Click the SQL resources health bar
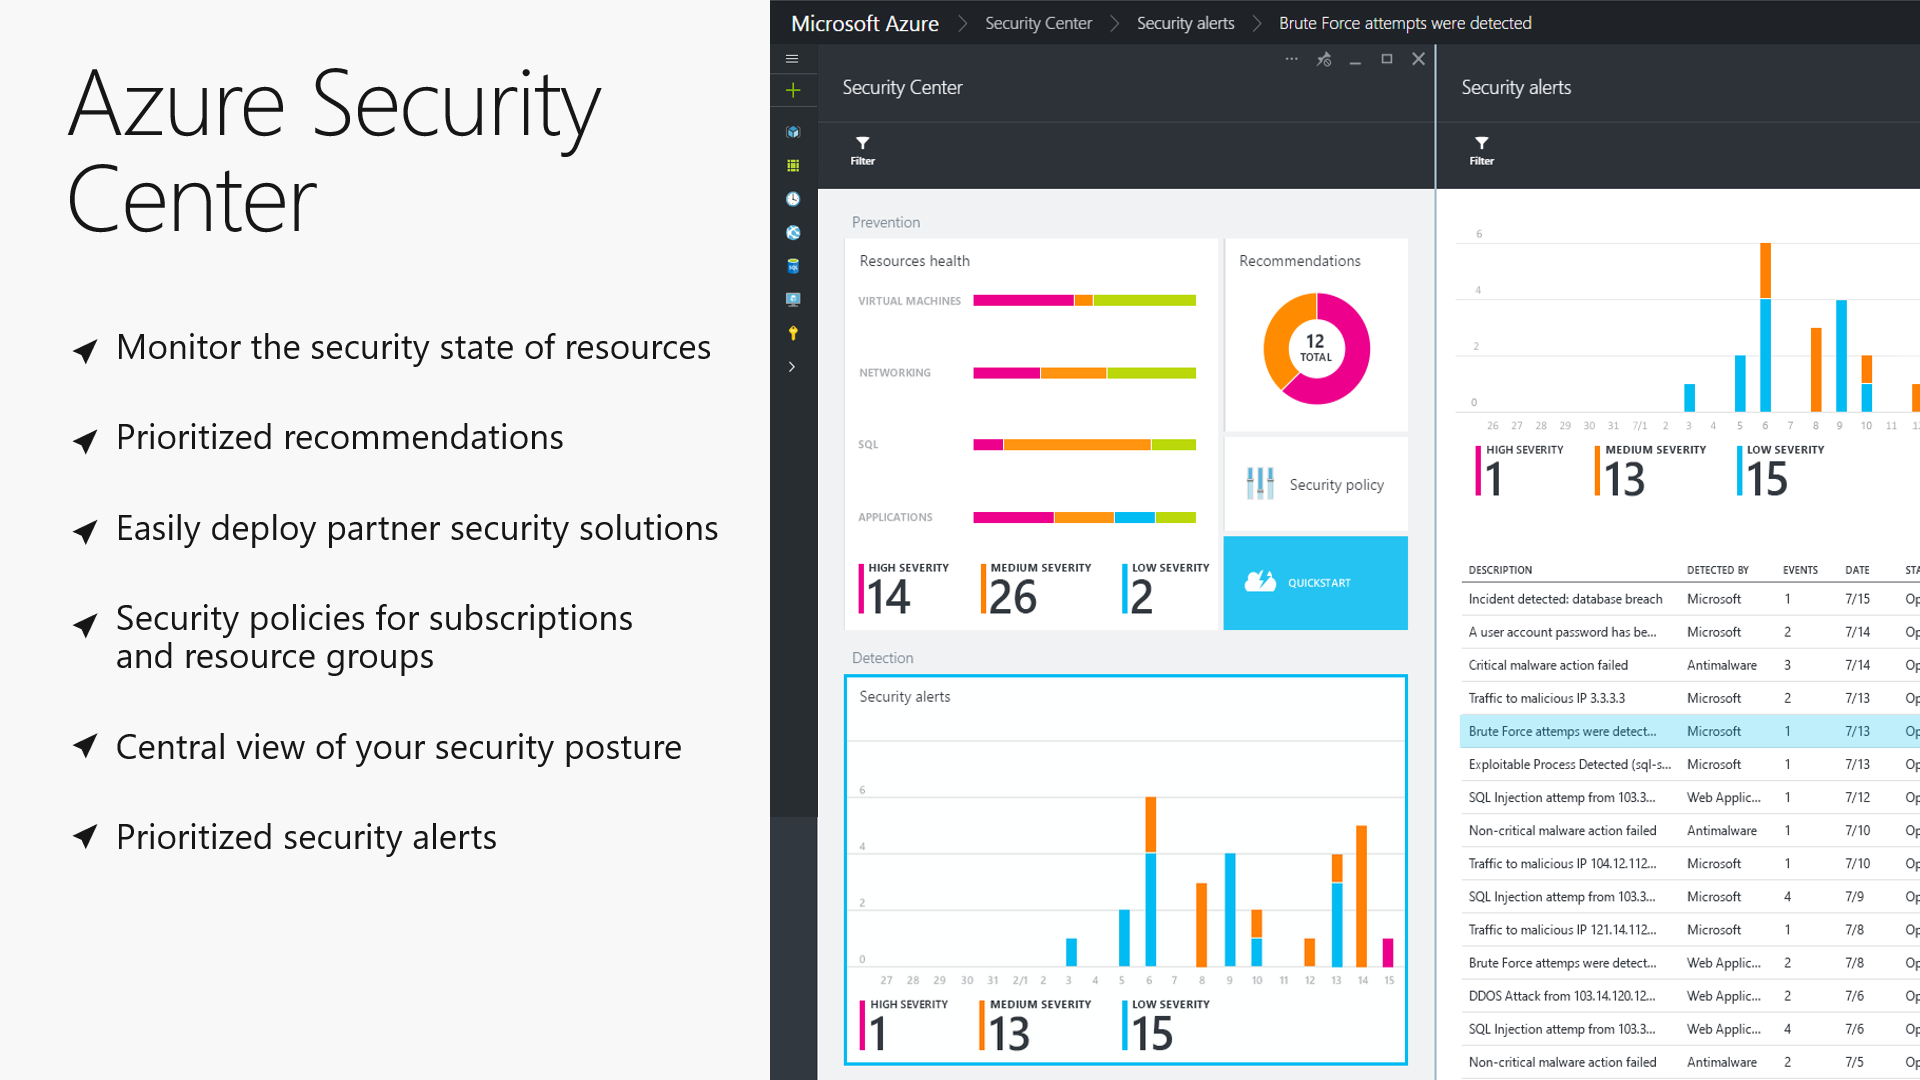The width and height of the screenshot is (1920, 1080). point(1084,445)
